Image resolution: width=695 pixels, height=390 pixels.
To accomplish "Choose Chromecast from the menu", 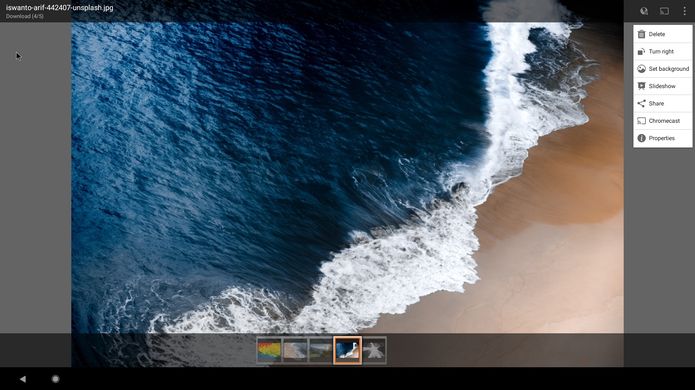I will (x=663, y=121).
